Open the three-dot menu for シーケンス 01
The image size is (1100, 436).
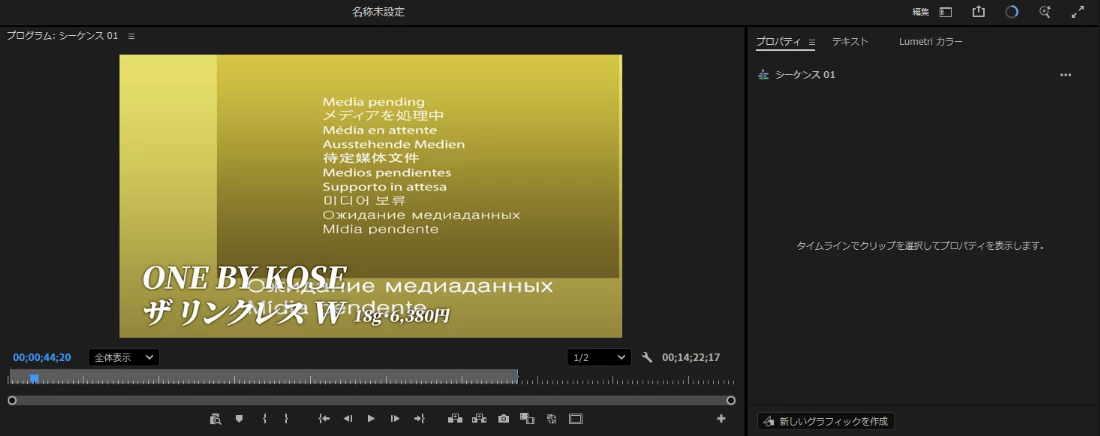coord(1066,75)
